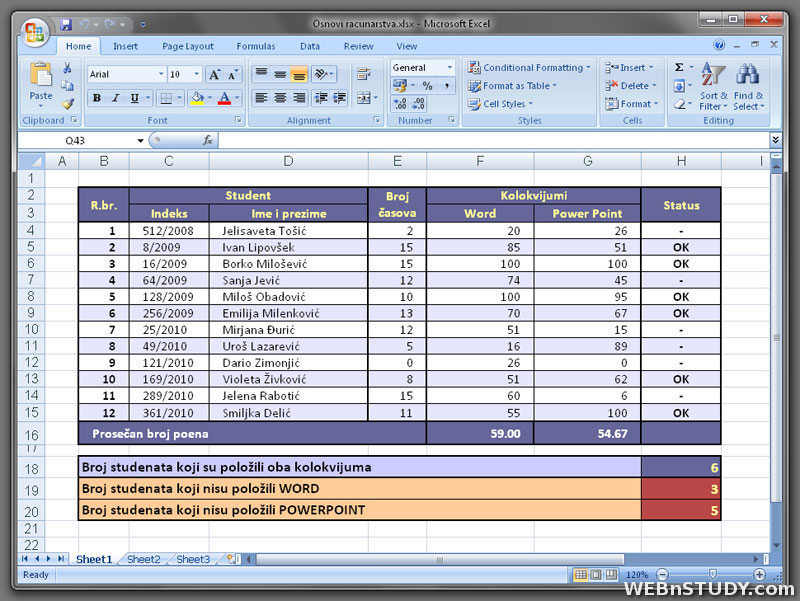Open the Formulas ribbon tab
This screenshot has height=601, width=800.
[x=256, y=46]
